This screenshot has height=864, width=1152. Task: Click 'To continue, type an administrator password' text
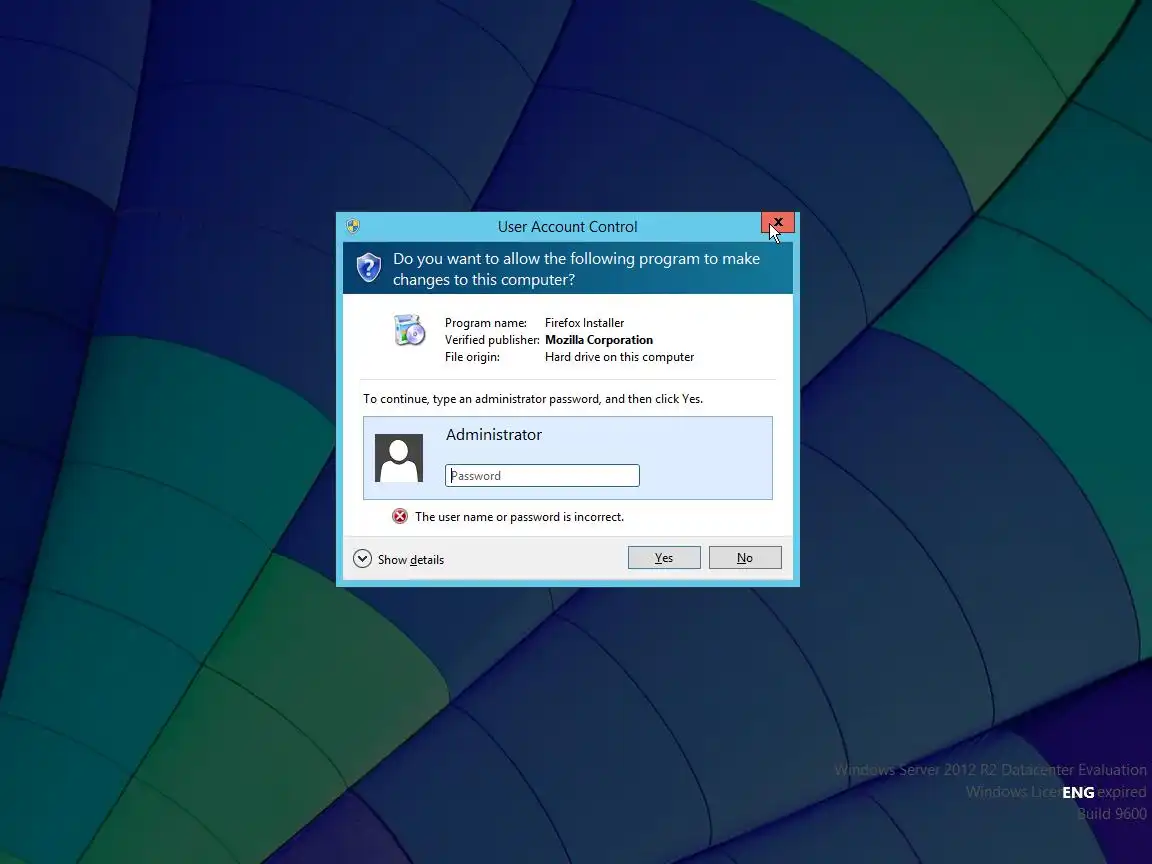point(533,399)
